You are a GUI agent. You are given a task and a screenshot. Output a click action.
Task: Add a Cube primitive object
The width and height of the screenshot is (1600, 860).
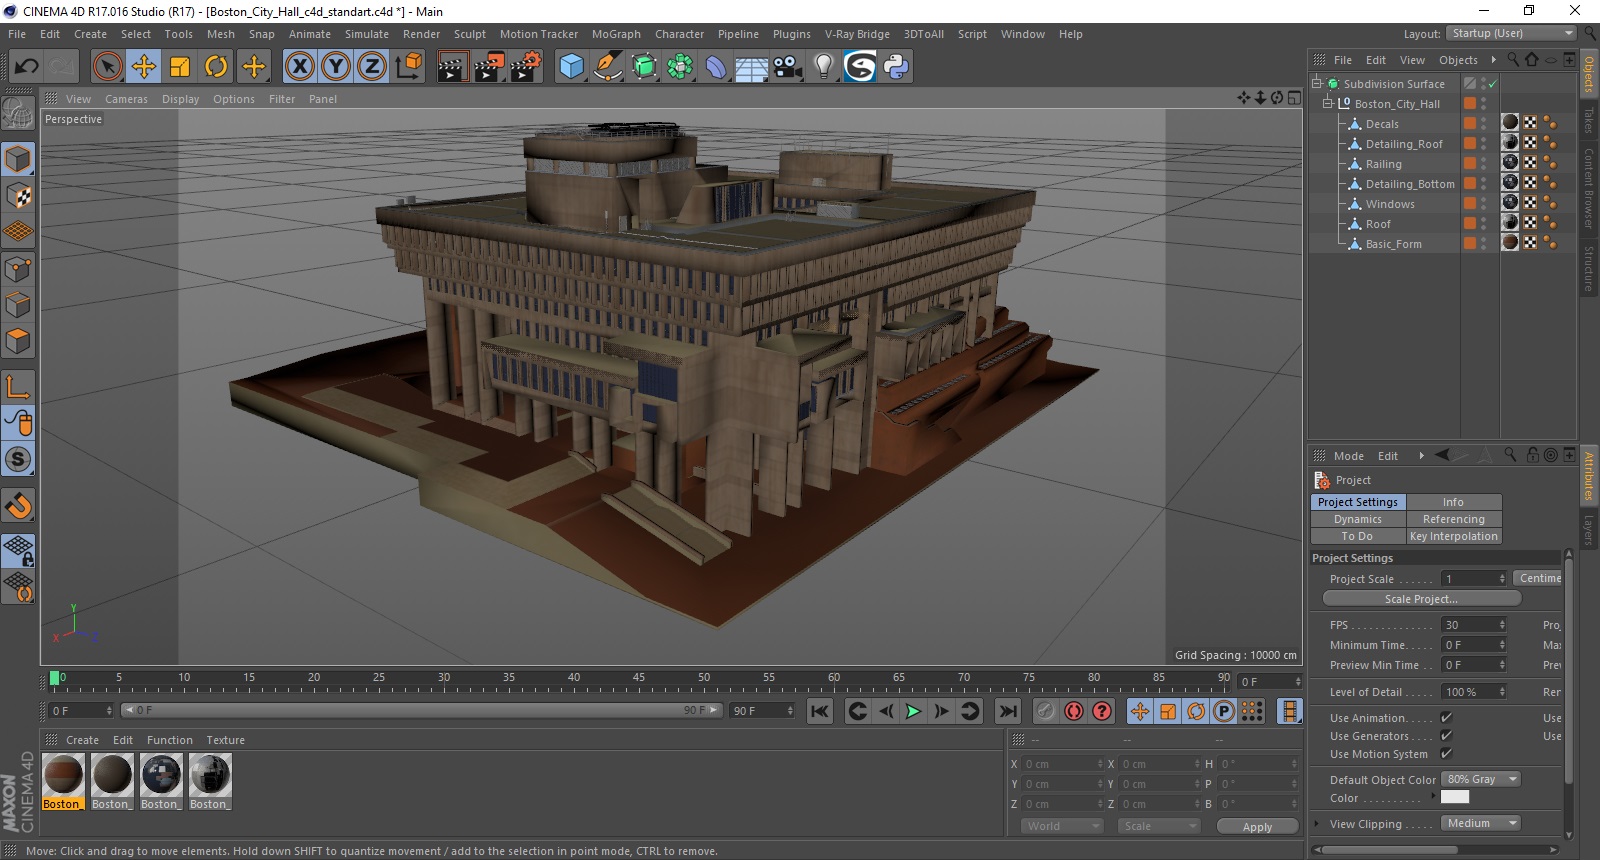click(x=571, y=67)
